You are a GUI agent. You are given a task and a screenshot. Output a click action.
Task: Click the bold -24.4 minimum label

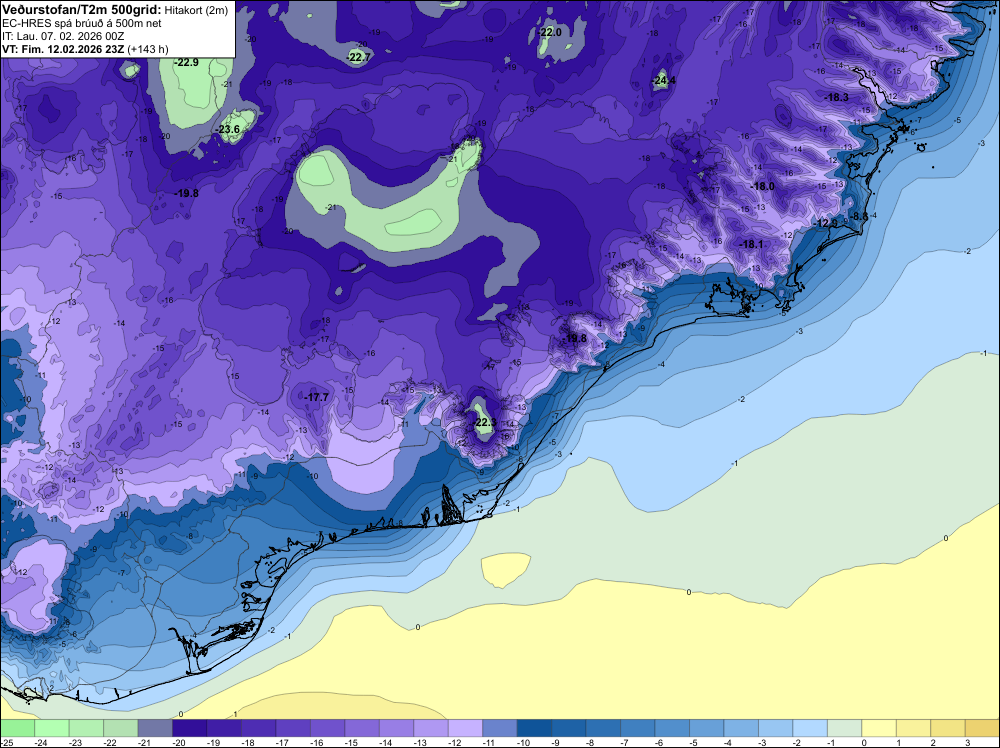[664, 80]
